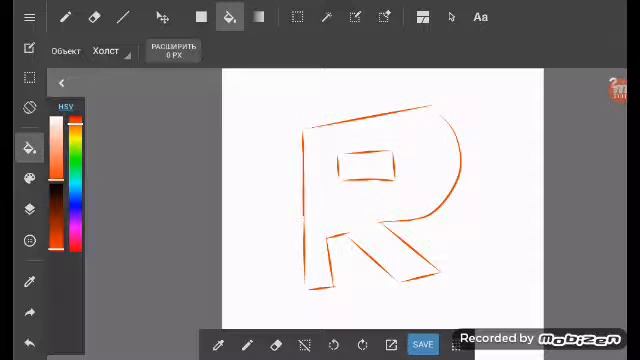
Task: Switch color mode via HSV label
Action: point(66,107)
